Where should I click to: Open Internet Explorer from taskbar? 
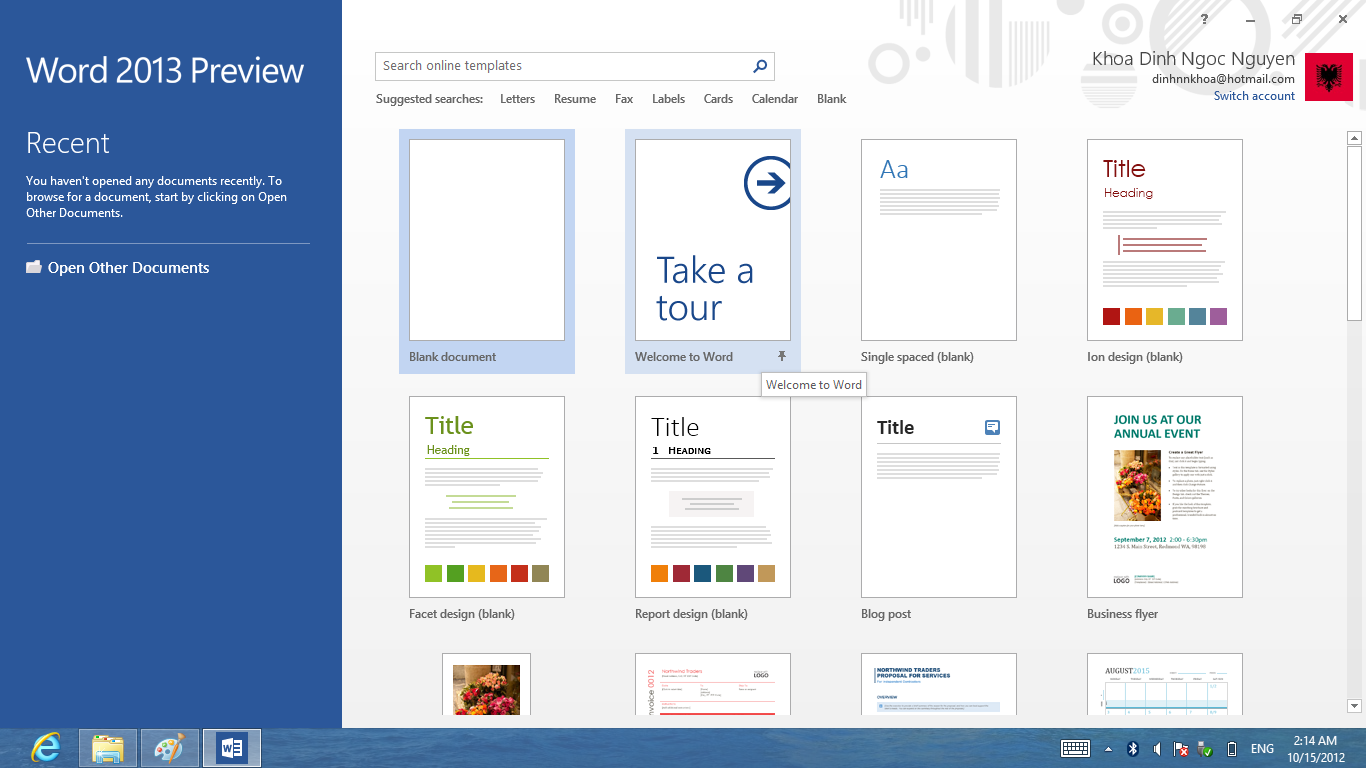45,748
